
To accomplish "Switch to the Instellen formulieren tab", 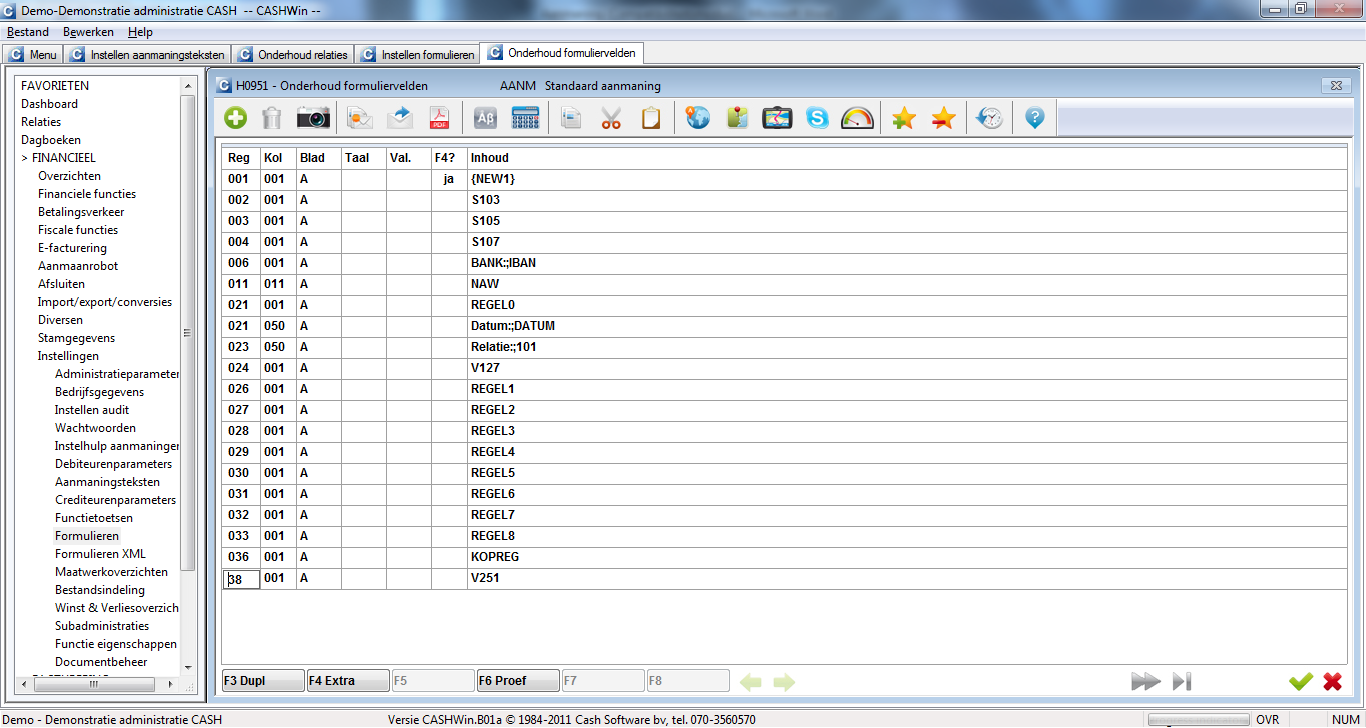I will click(x=418, y=54).
